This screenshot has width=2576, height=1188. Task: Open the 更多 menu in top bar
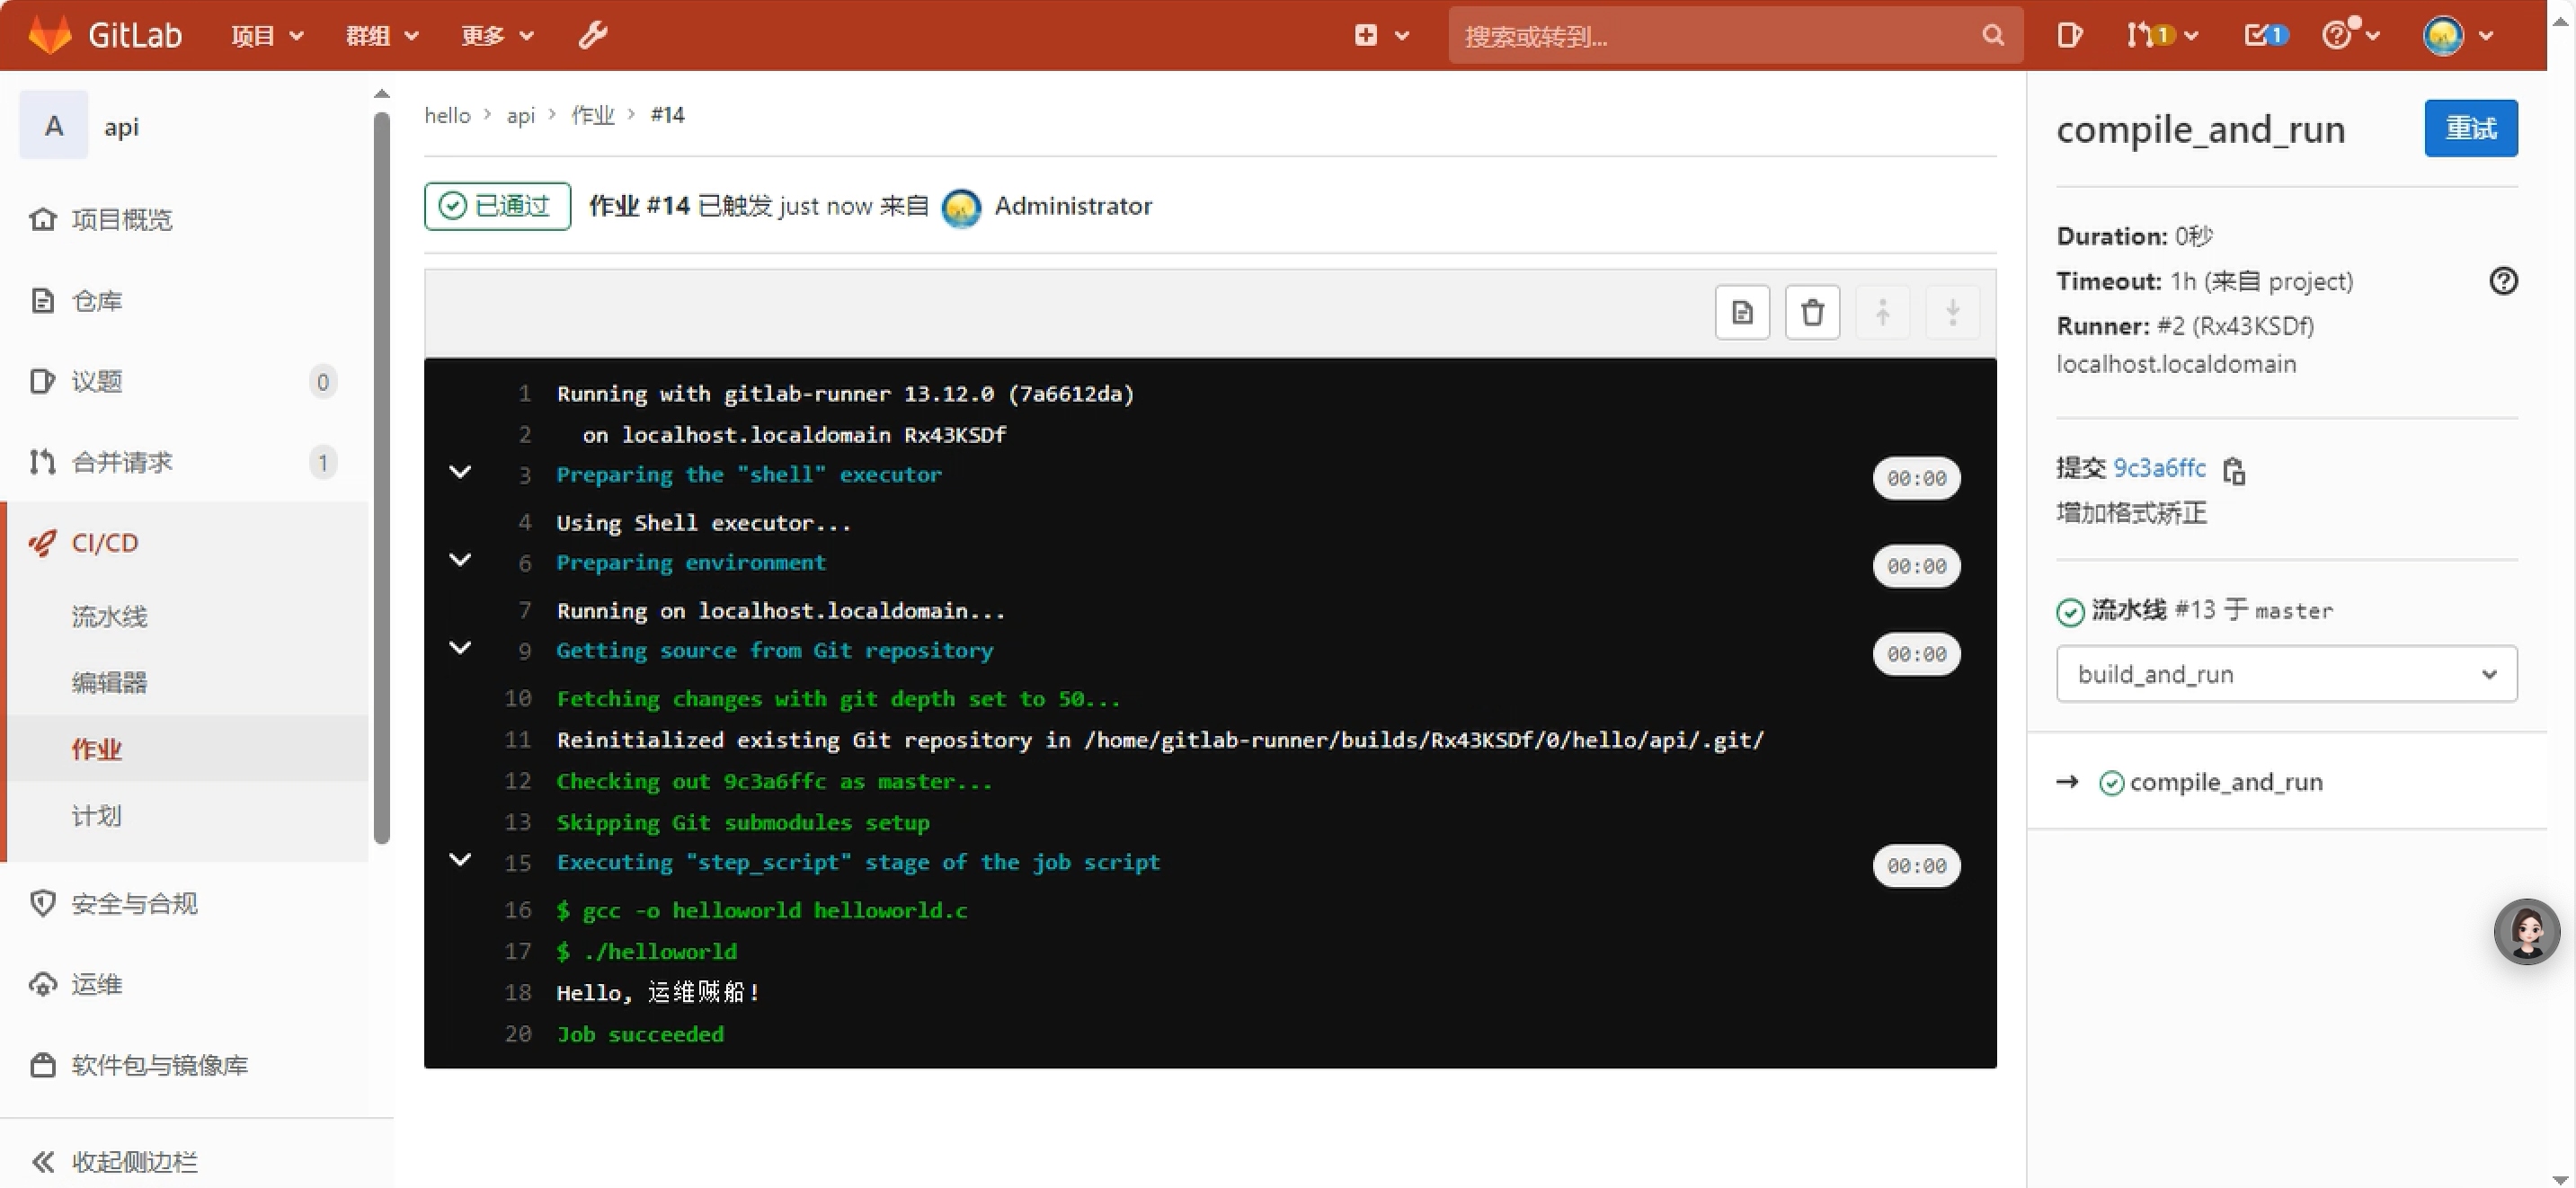click(497, 36)
